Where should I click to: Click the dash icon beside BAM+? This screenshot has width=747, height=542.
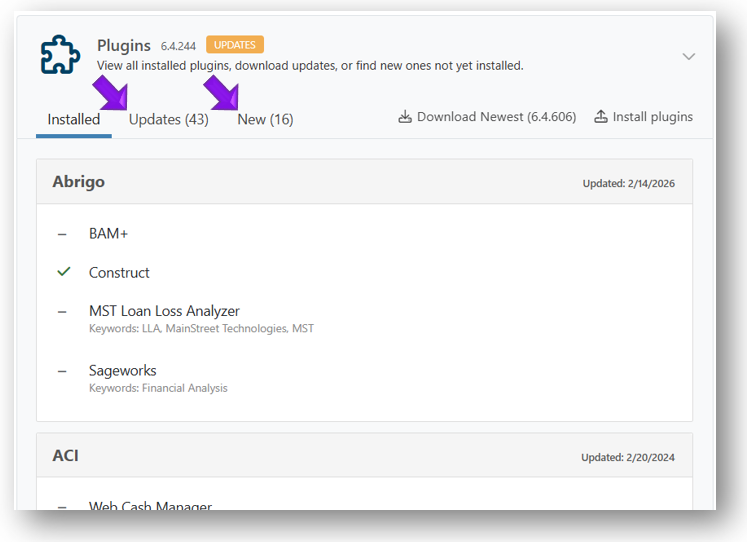62,234
